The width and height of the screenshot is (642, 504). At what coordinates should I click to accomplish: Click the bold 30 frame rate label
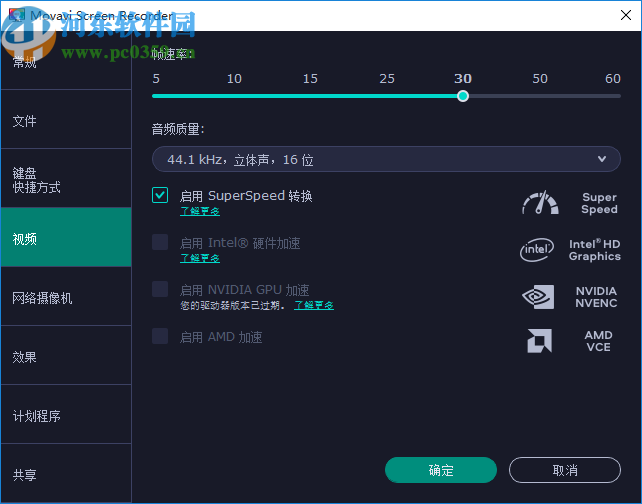(463, 78)
